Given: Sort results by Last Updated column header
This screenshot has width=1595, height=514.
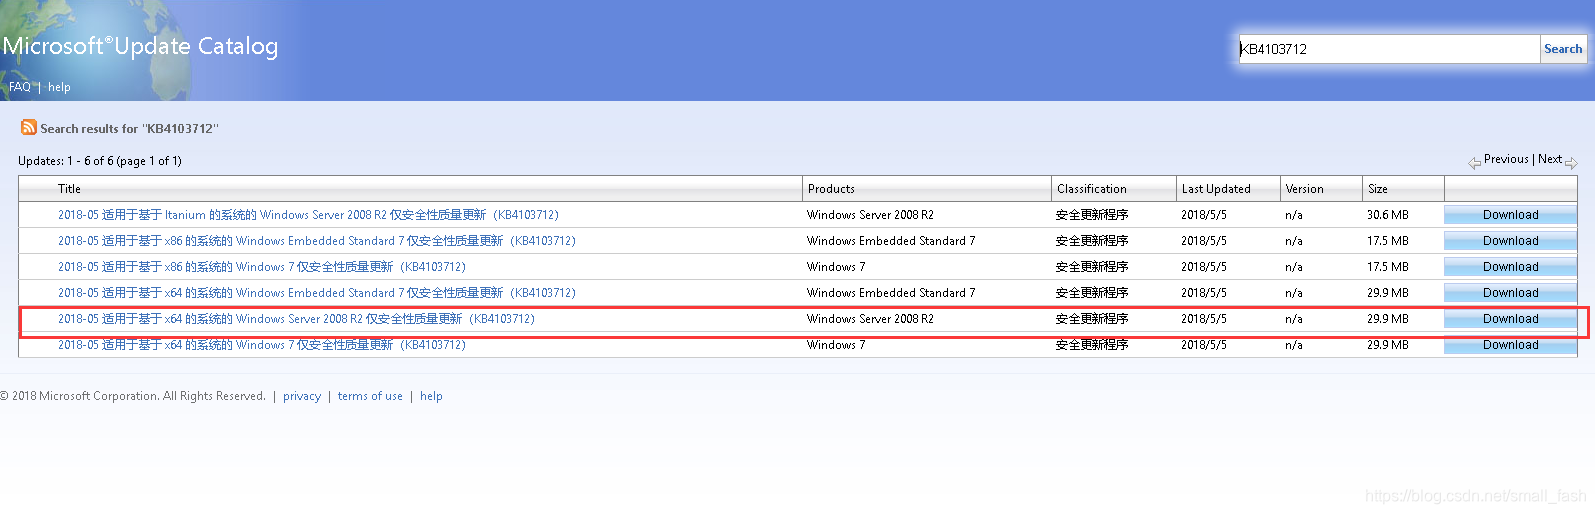Looking at the screenshot, I should pyautogui.click(x=1216, y=189).
